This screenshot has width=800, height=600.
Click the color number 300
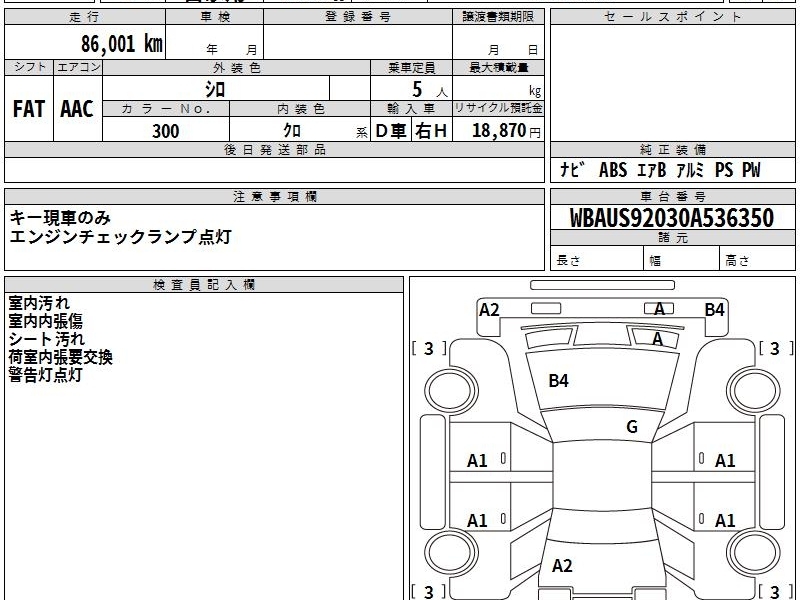pyautogui.click(x=166, y=131)
